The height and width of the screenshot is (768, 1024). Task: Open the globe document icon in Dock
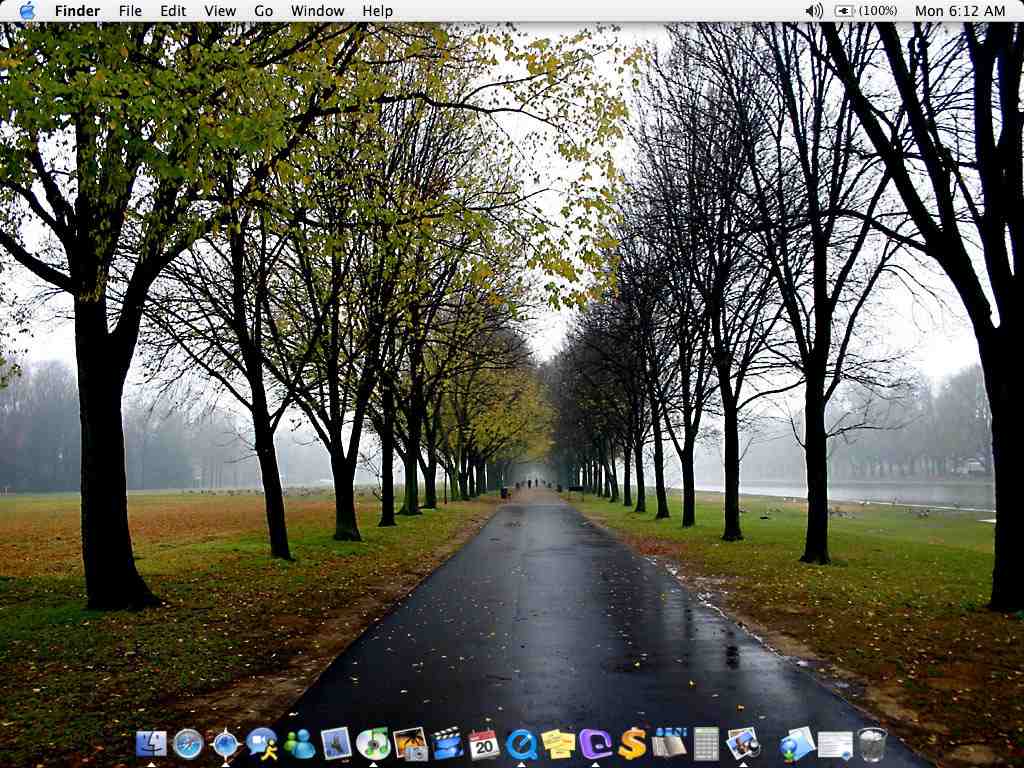(x=797, y=744)
